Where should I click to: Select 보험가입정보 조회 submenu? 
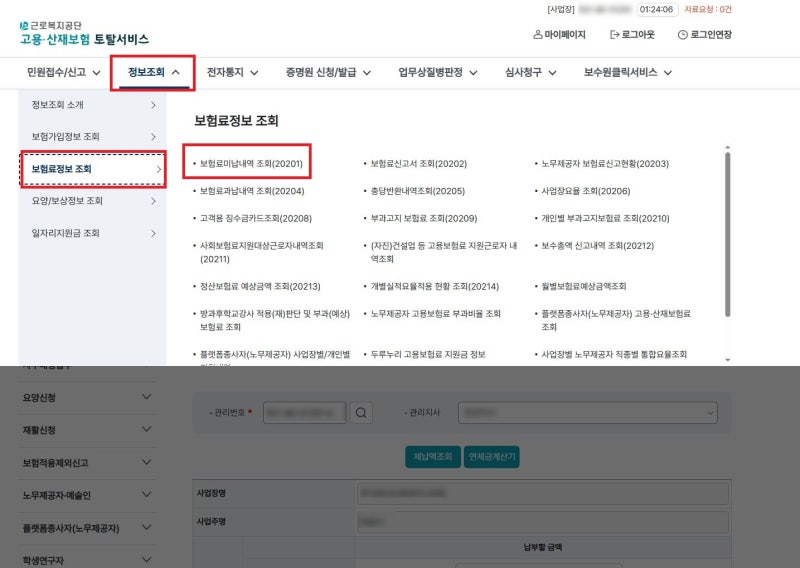[93, 137]
